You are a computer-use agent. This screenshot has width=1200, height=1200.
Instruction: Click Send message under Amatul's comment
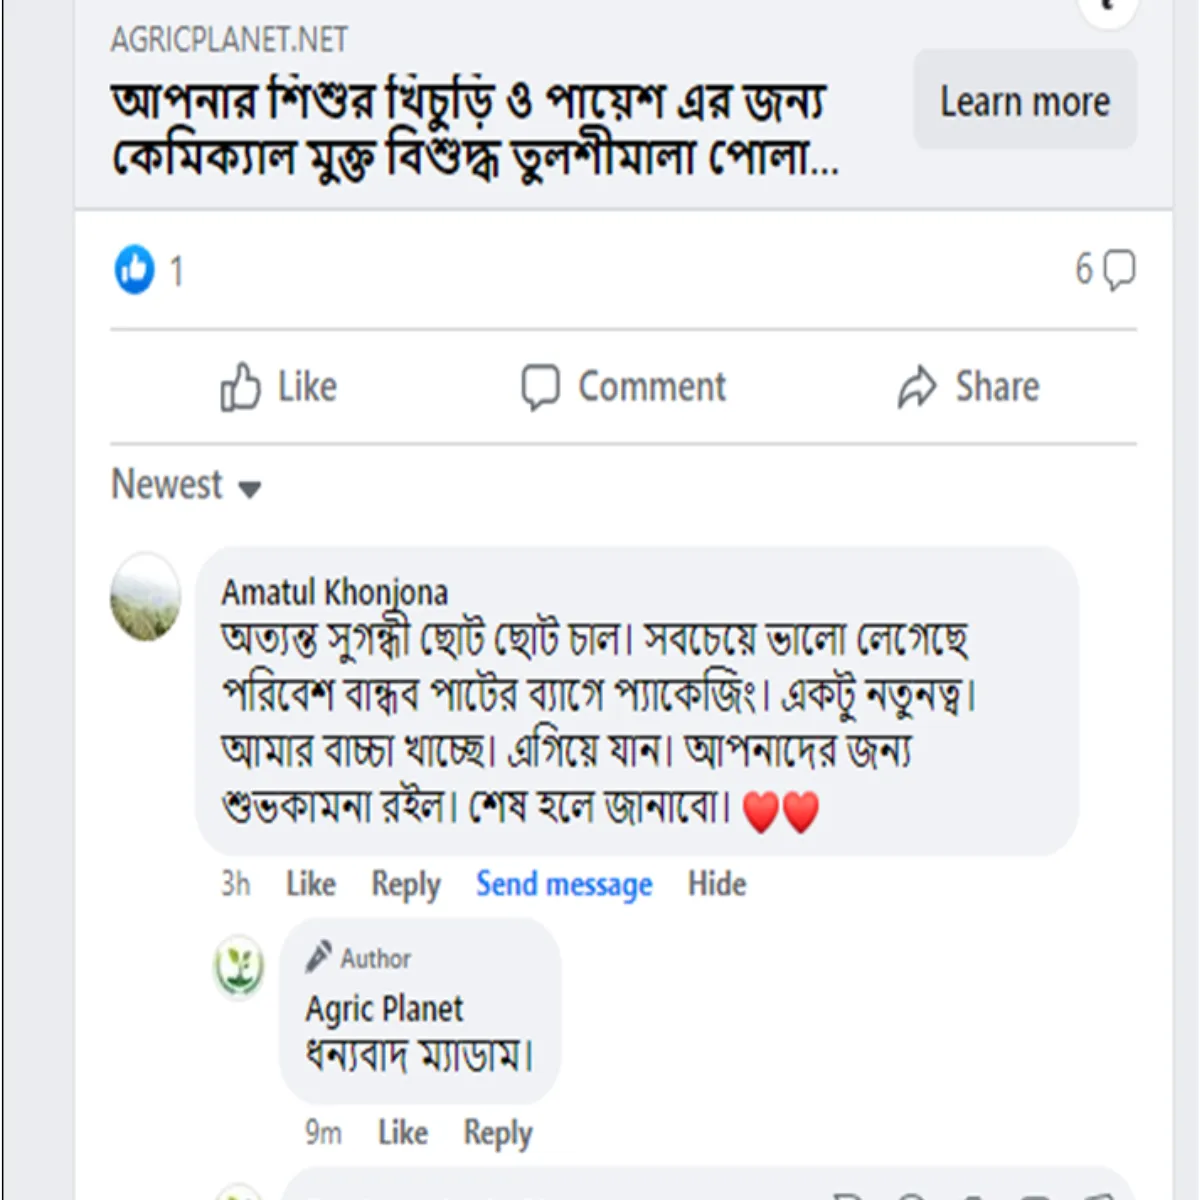point(564,884)
